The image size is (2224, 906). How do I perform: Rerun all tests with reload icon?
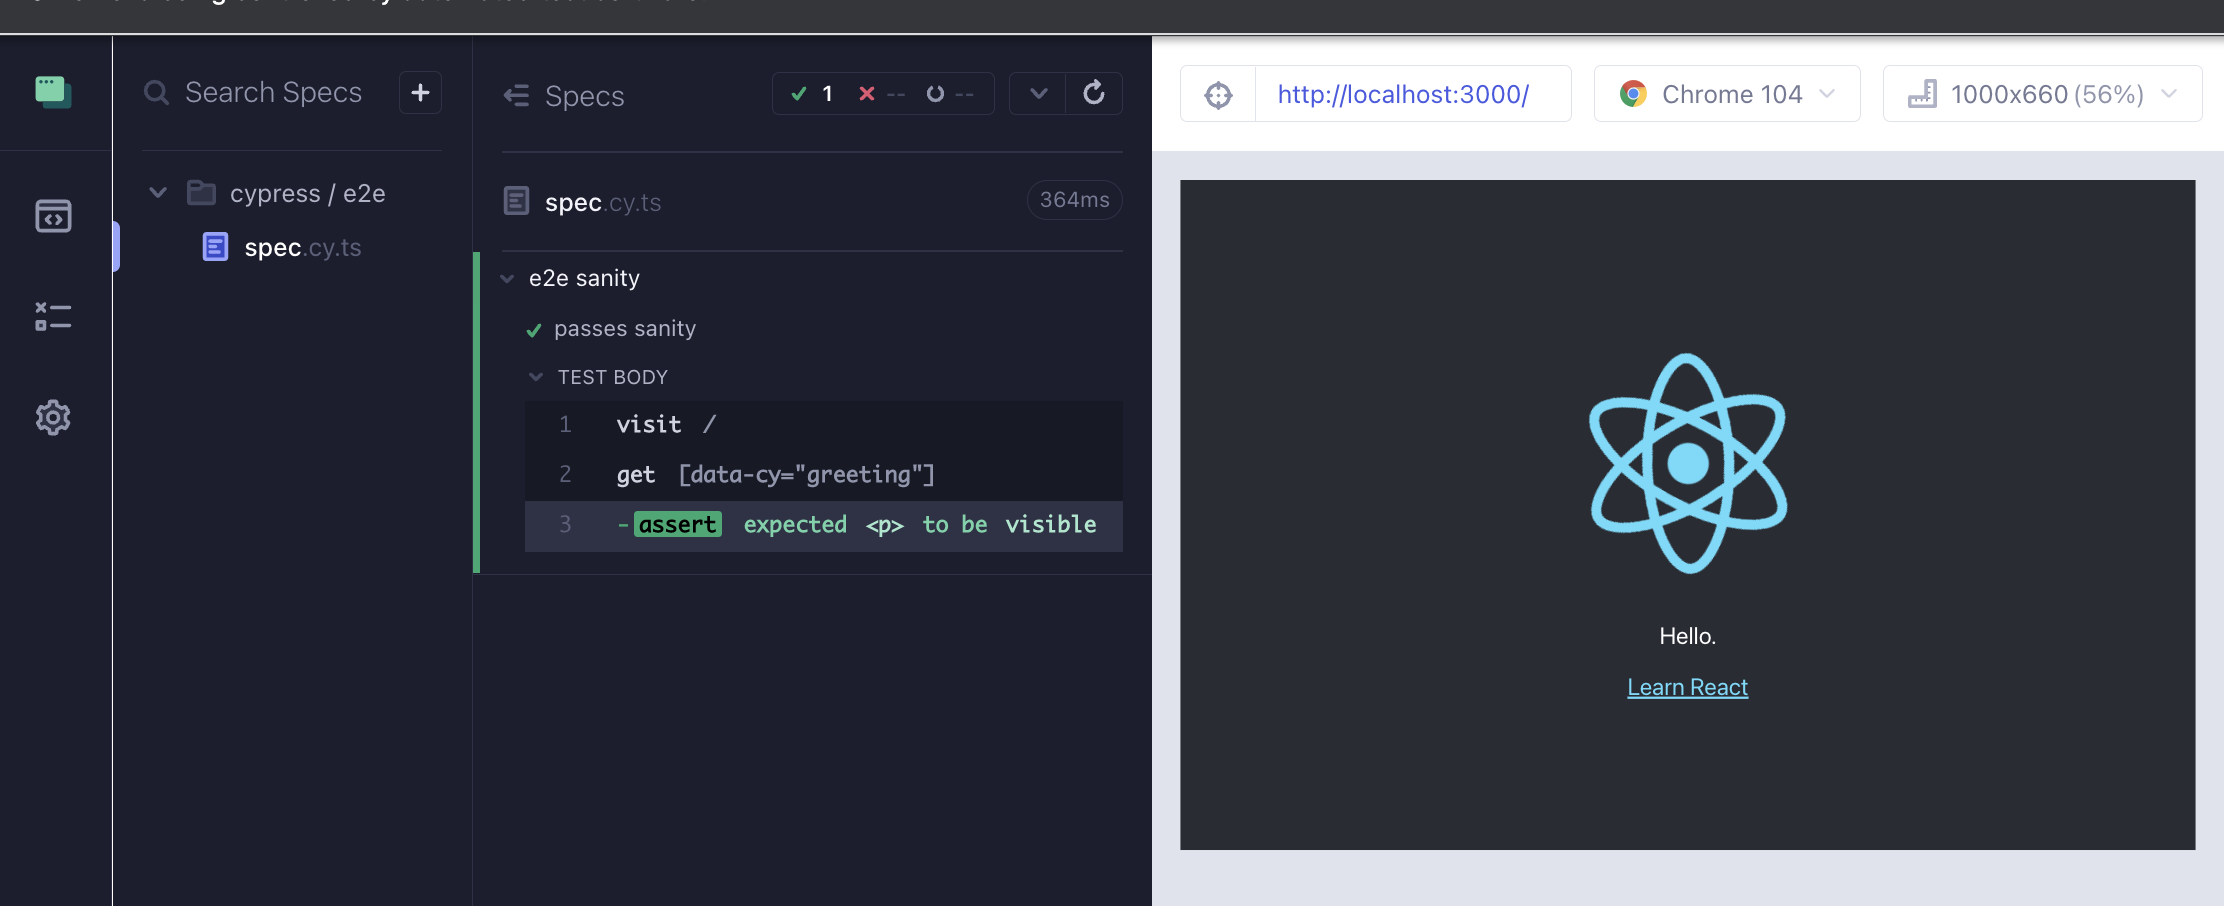pyautogui.click(x=1094, y=94)
